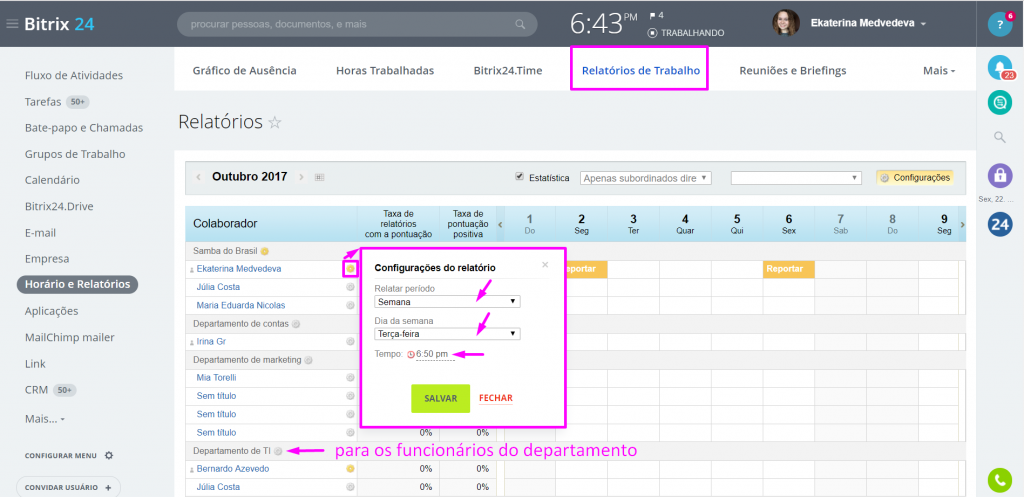
Task: Click the flag icon with 4 in header
Action: pos(652,15)
